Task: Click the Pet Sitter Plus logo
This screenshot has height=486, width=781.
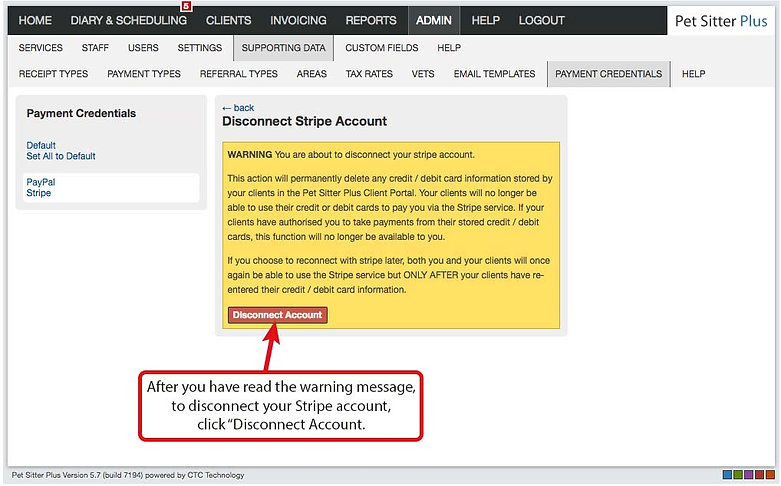Action: [721, 21]
